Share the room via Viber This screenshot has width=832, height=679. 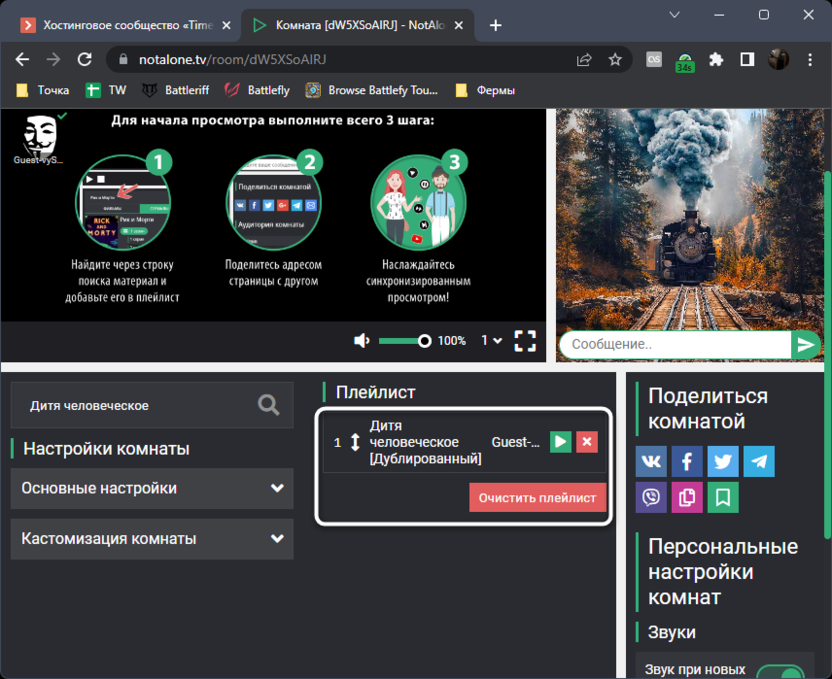(x=651, y=497)
